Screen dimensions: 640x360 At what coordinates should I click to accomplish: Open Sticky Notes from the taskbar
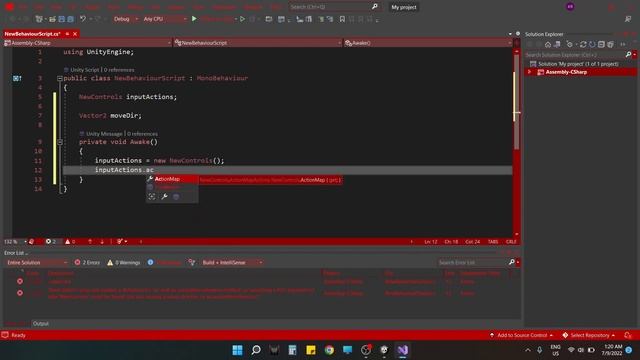coord(311,350)
